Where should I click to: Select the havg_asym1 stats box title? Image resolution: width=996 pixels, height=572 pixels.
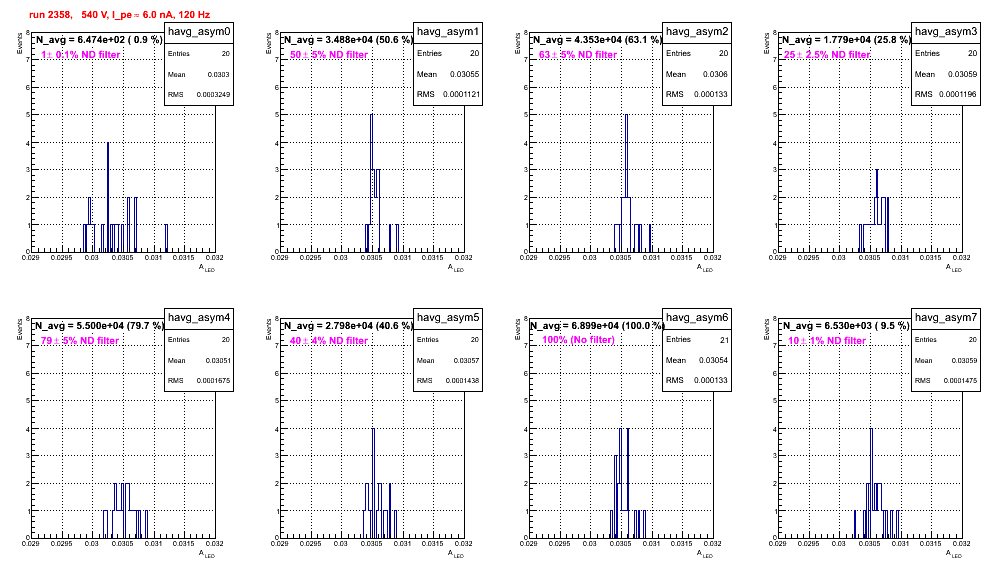point(448,31)
